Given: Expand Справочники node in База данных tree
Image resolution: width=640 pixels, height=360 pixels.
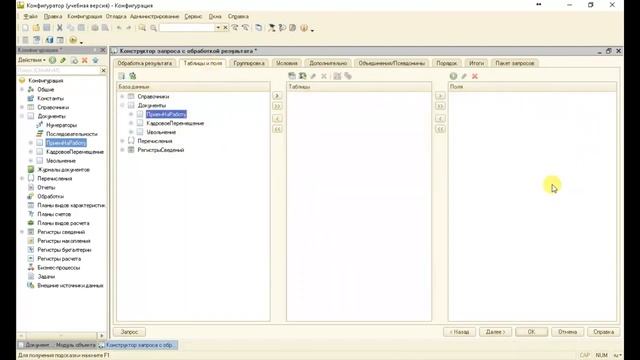Looking at the screenshot, I should coord(122,96).
